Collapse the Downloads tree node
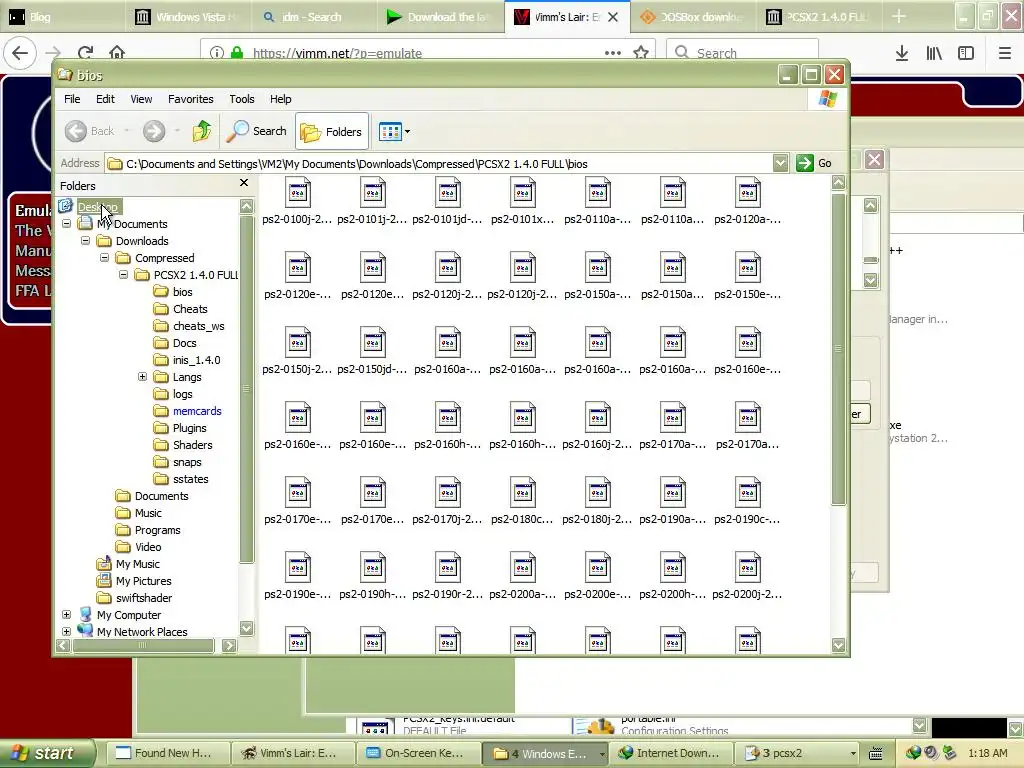The width and height of the screenshot is (1024, 768). pyautogui.click(x=86, y=240)
